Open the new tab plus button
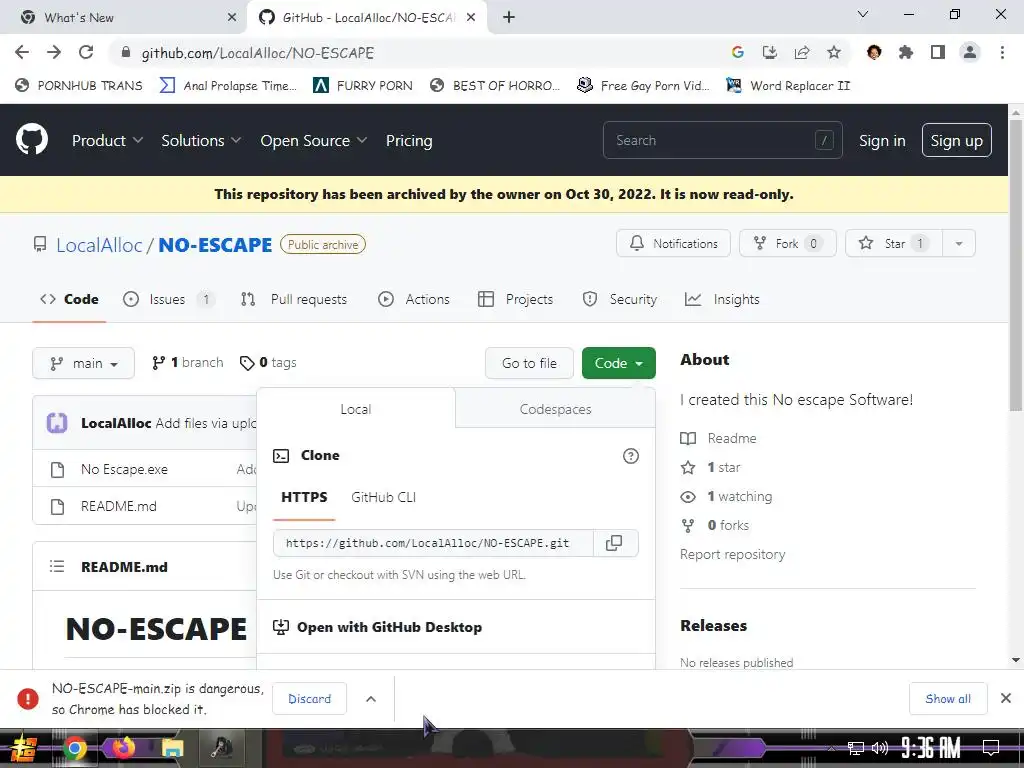 [509, 18]
